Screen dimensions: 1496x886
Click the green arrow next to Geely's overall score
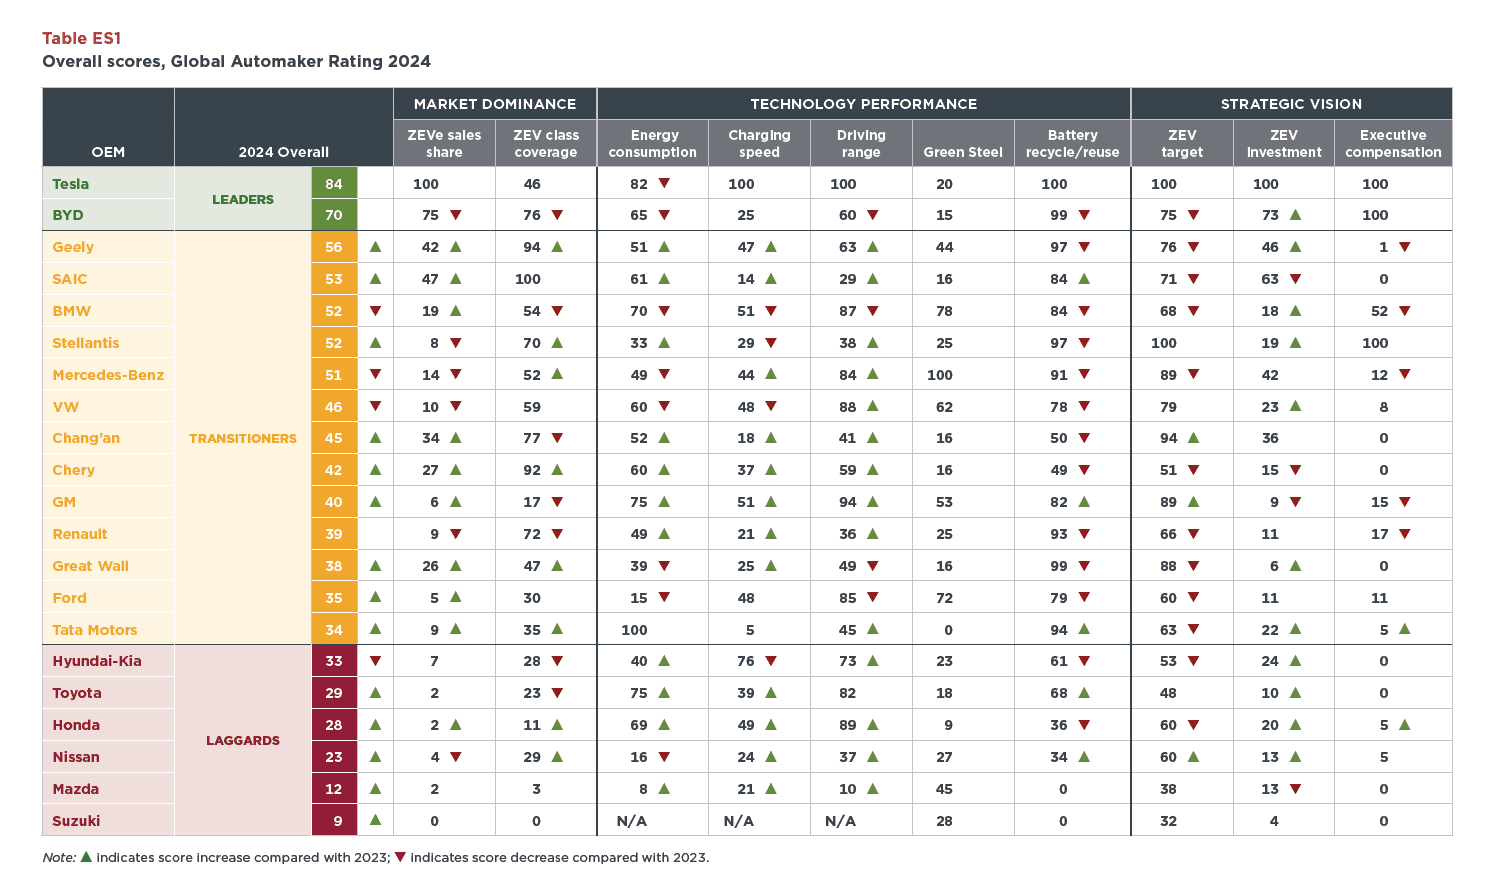pos(375,247)
